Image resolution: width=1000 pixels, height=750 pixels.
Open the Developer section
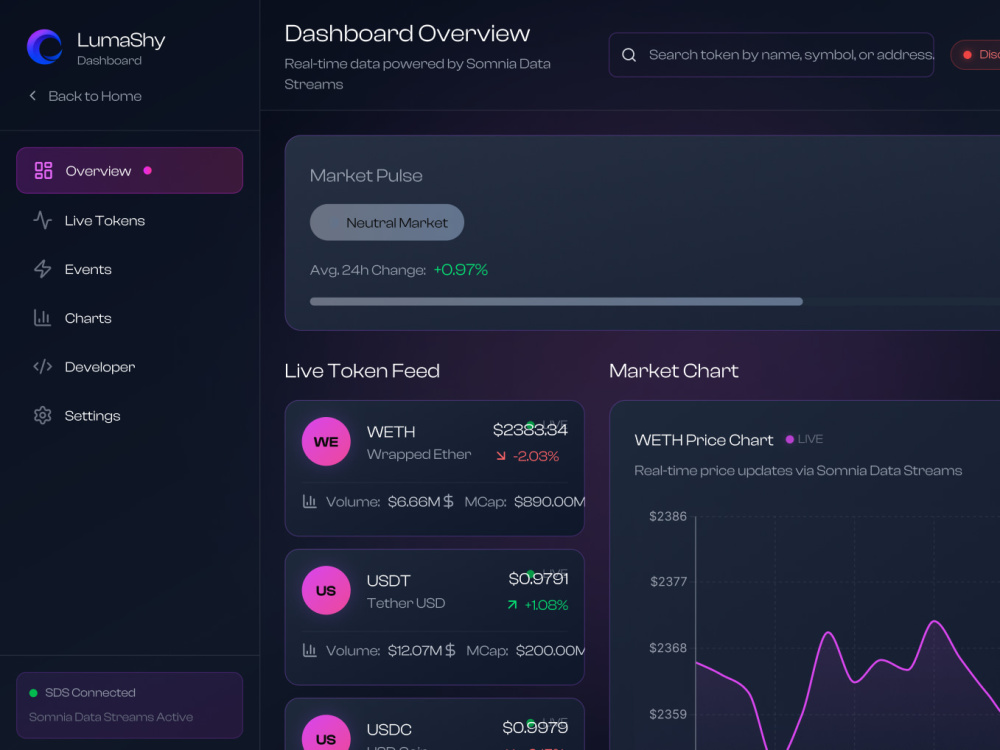129,367
